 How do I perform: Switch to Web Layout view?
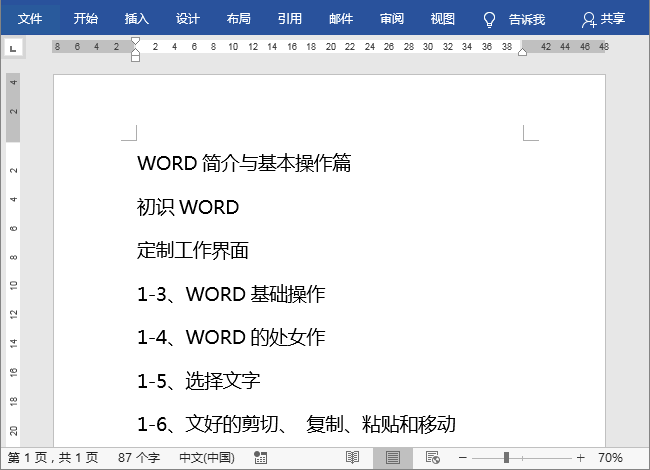click(x=433, y=458)
